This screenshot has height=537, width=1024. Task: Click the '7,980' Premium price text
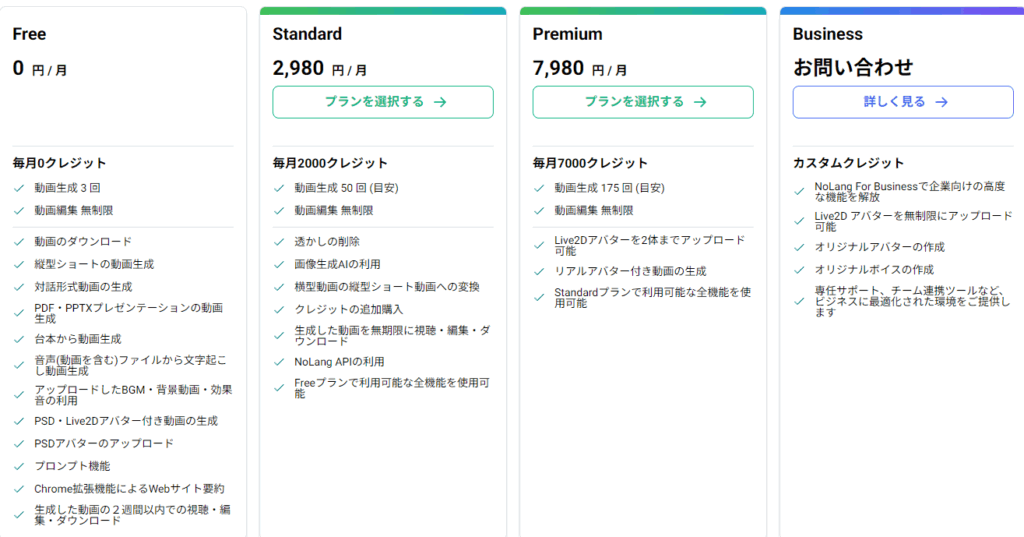pos(558,68)
